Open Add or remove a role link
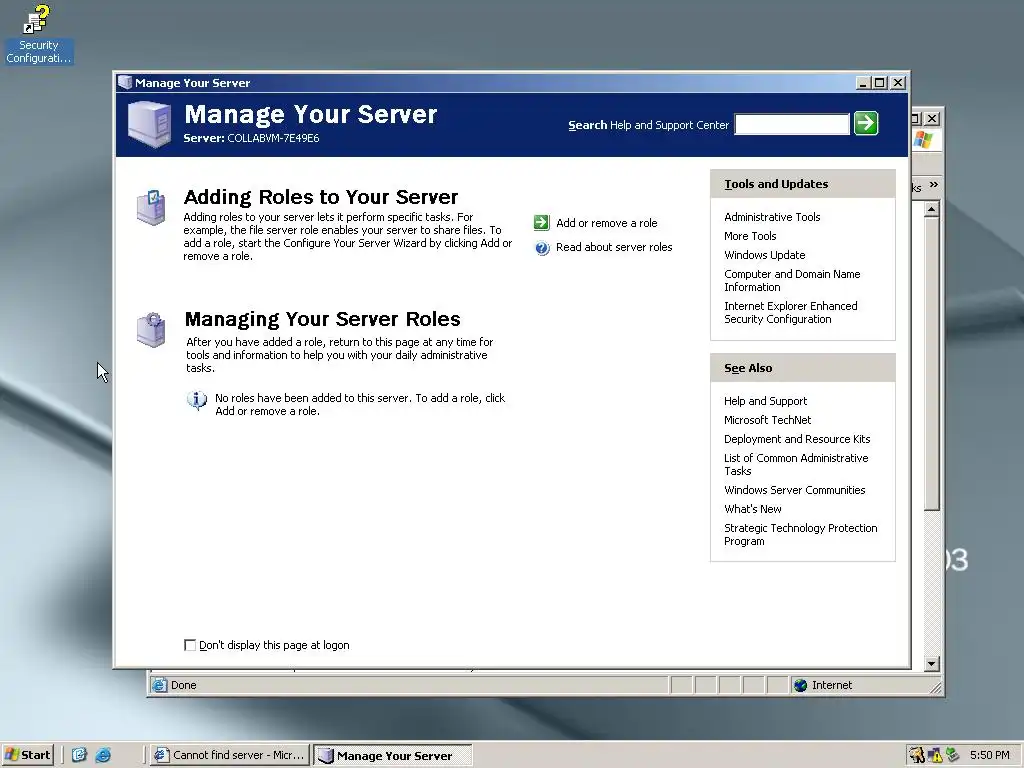The height and width of the screenshot is (768, 1024). click(x=607, y=223)
